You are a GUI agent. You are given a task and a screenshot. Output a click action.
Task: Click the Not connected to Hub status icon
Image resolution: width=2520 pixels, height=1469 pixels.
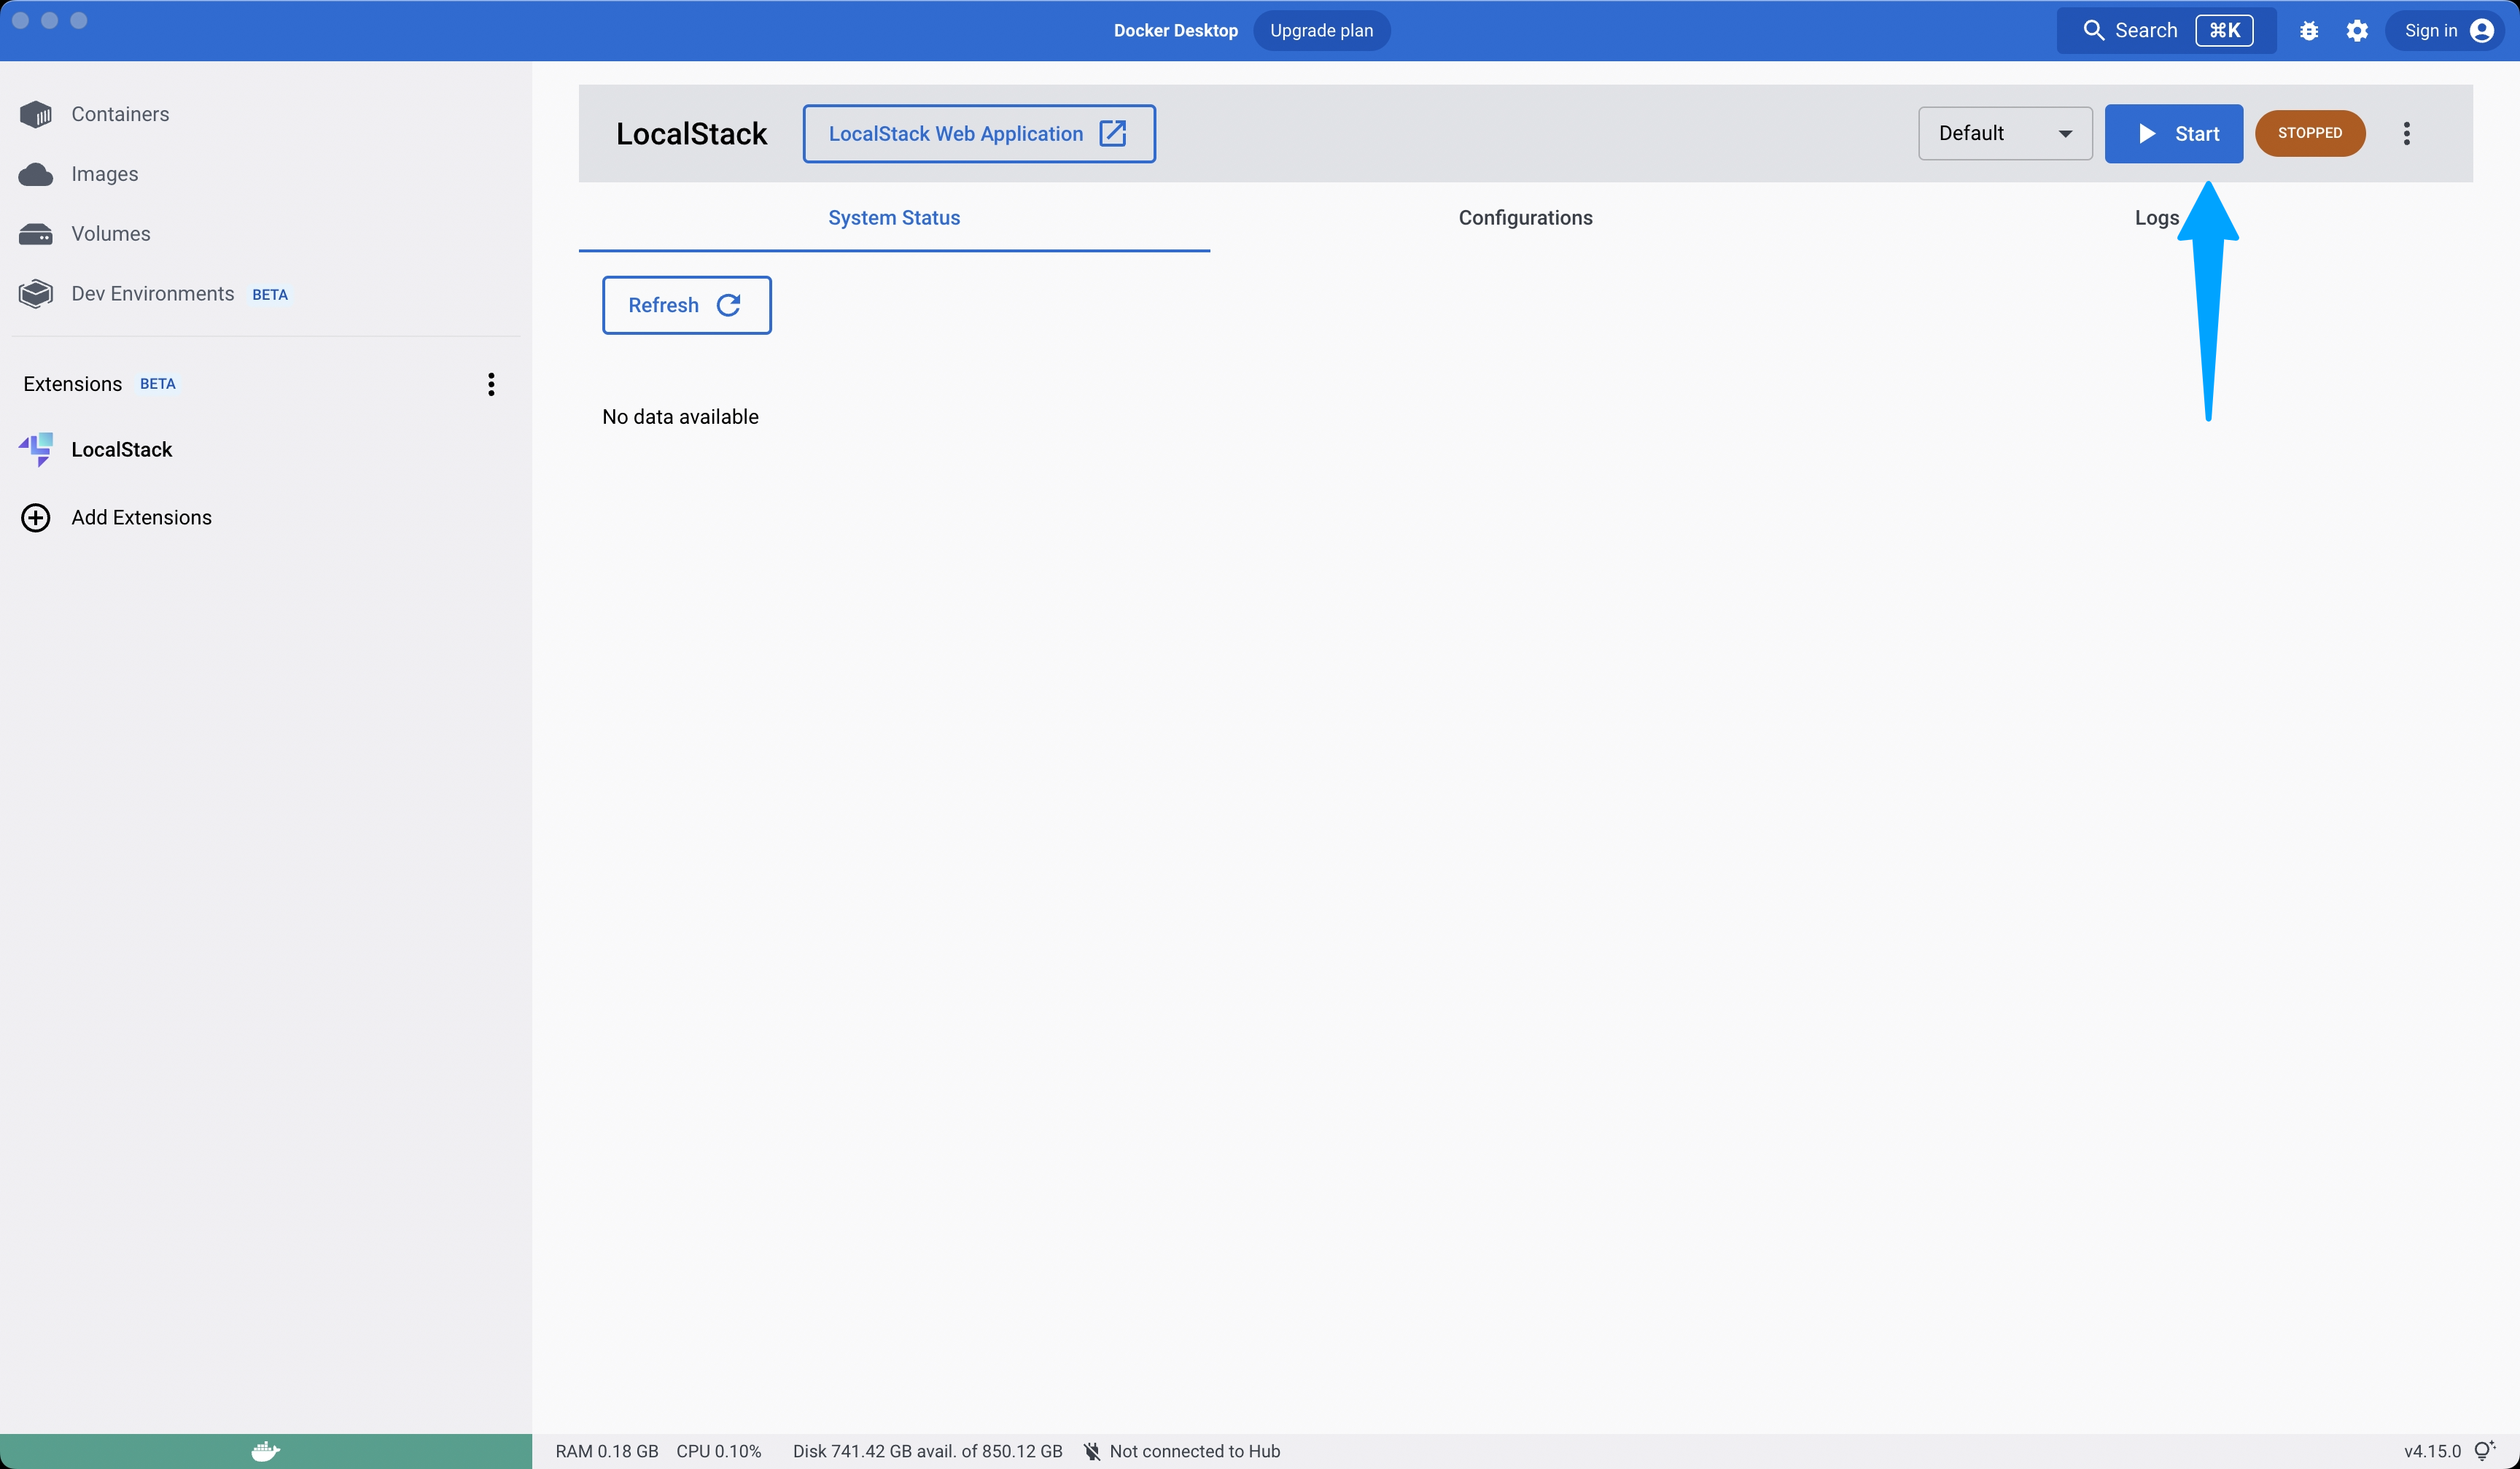coord(1093,1450)
